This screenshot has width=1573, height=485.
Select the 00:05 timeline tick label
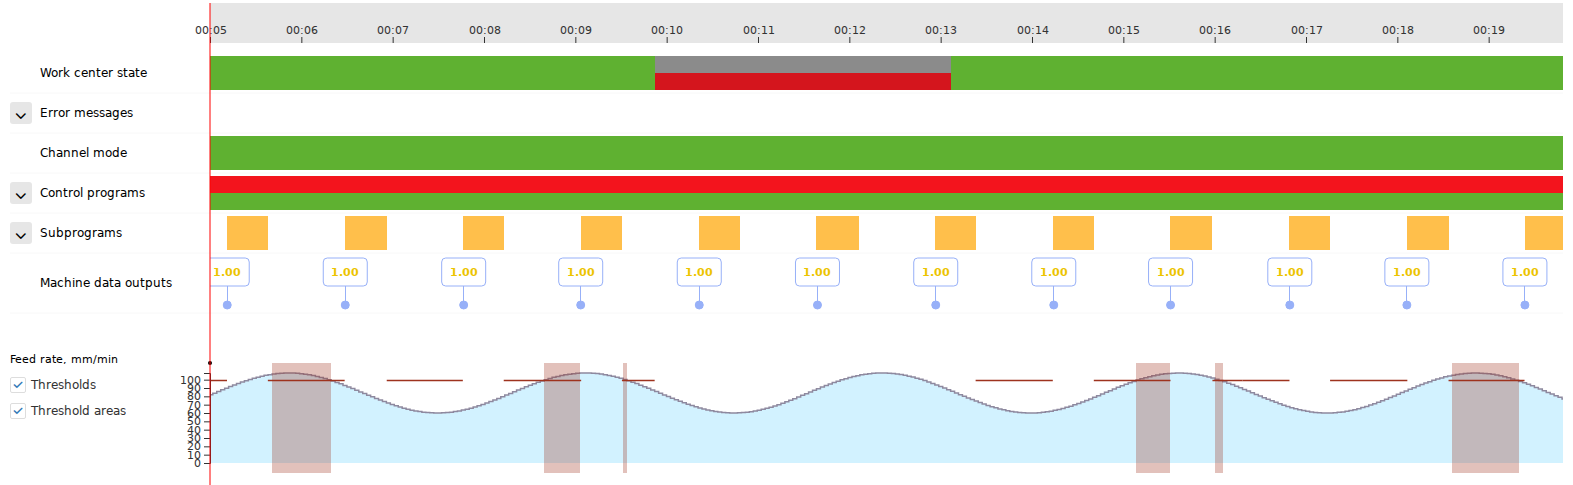coord(211,30)
